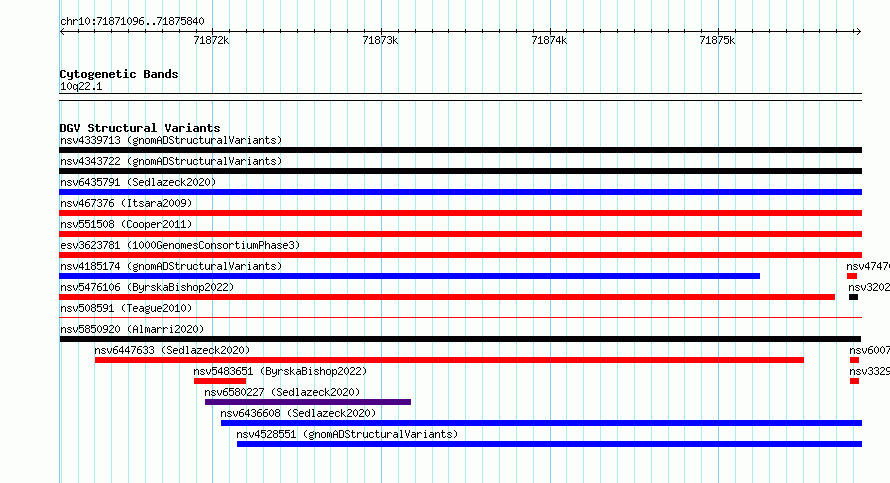Click the thin red line under nsv508591

pos(460,318)
